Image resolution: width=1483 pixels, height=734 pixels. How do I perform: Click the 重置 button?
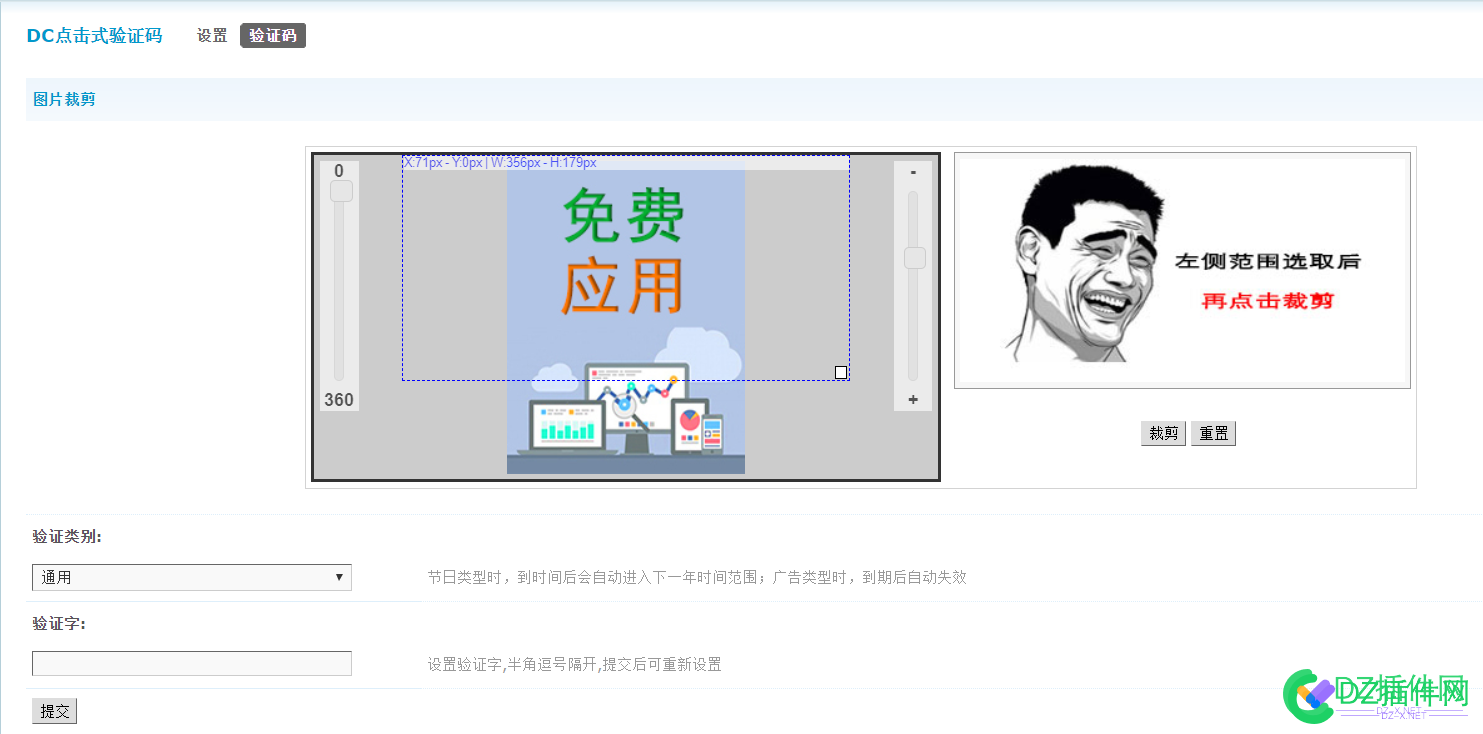click(1213, 433)
